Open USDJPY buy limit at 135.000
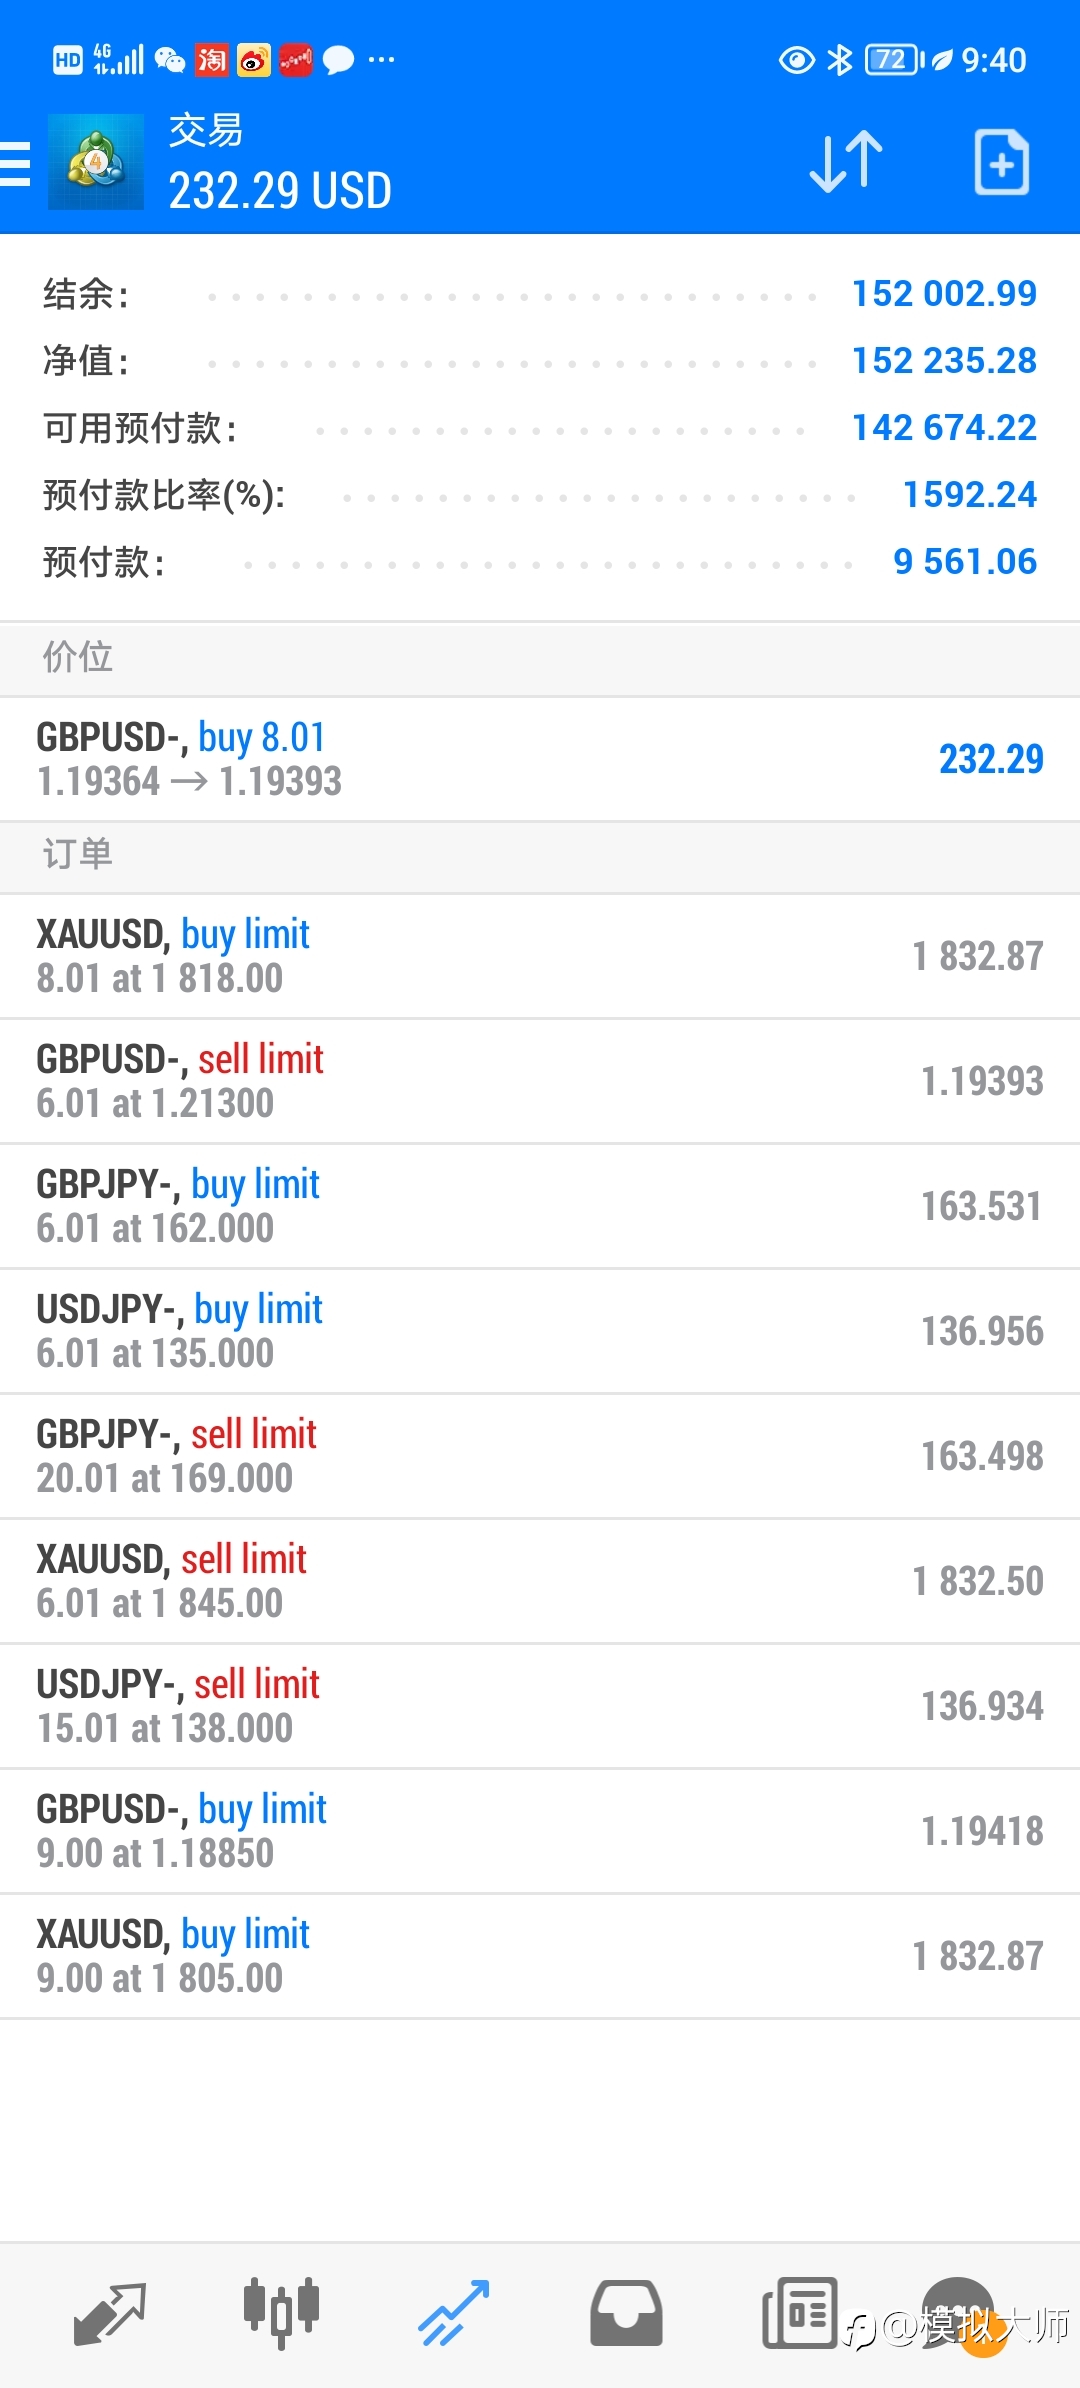The width and height of the screenshot is (1080, 2388). coord(540,1331)
